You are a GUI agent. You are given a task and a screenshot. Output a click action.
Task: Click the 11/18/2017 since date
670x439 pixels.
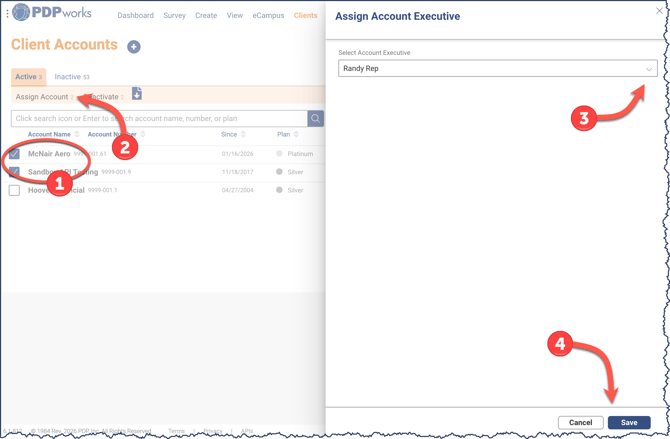[238, 172]
